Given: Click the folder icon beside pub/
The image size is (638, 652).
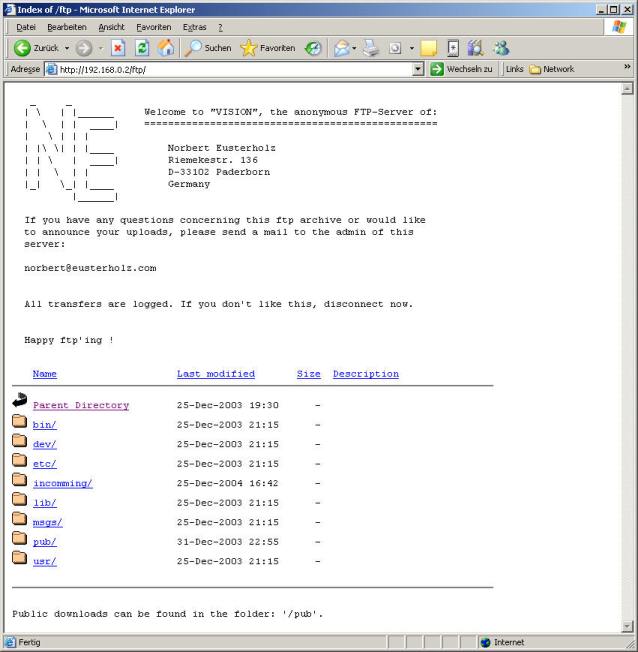Looking at the screenshot, I should point(20,538).
